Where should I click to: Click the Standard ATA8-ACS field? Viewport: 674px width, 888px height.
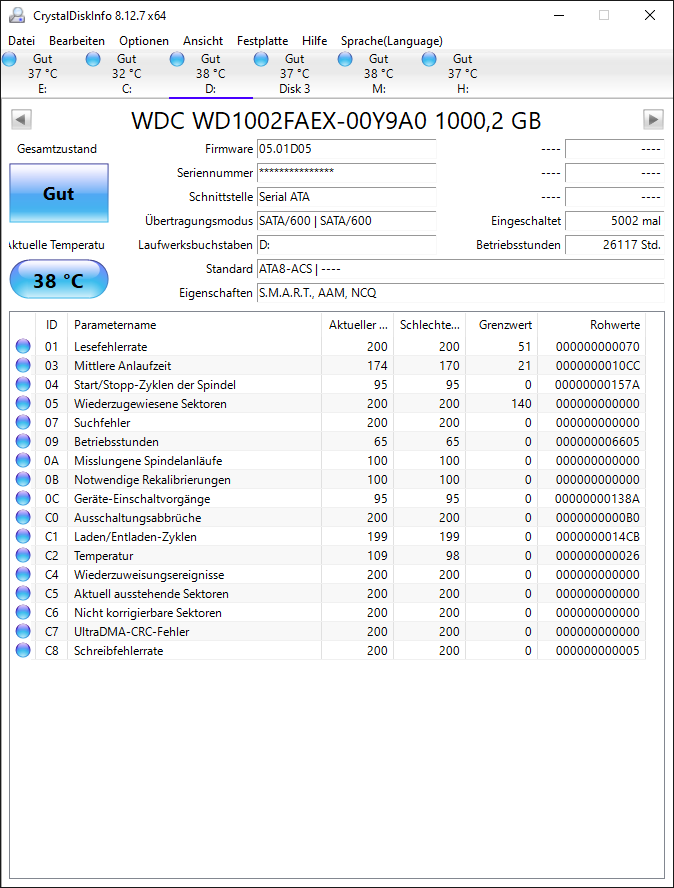tap(460, 269)
